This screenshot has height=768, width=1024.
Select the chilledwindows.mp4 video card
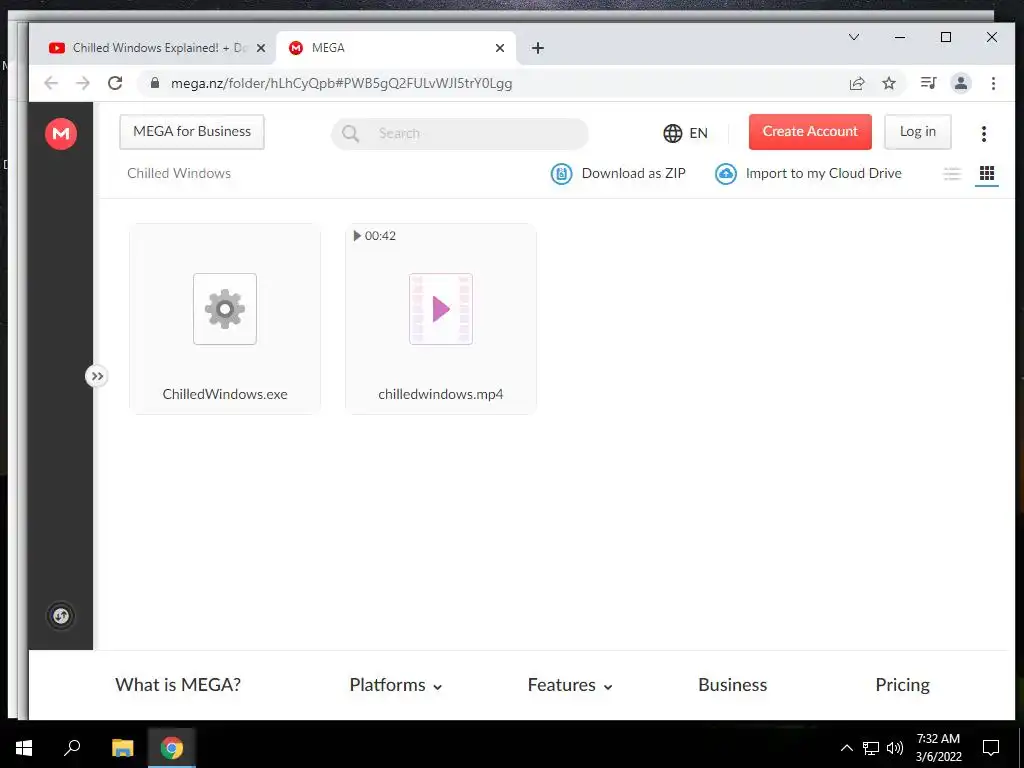pyautogui.click(x=441, y=319)
